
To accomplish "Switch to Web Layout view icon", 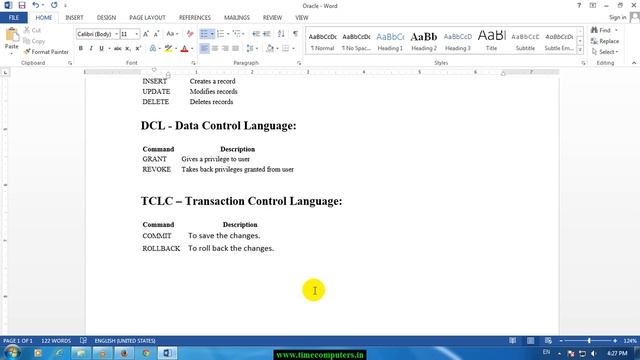I will tap(548, 340).
